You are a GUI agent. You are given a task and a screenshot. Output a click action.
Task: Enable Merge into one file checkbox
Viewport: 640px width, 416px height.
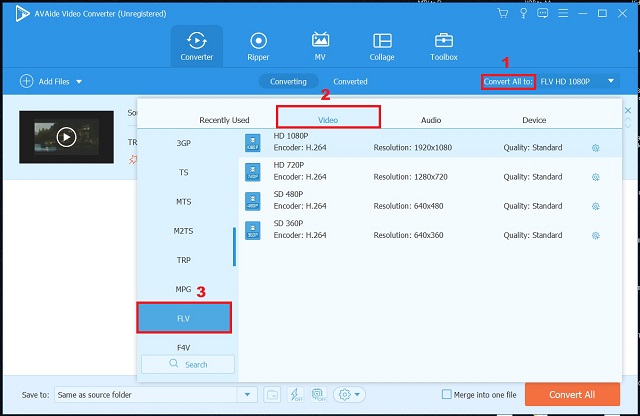(x=446, y=394)
